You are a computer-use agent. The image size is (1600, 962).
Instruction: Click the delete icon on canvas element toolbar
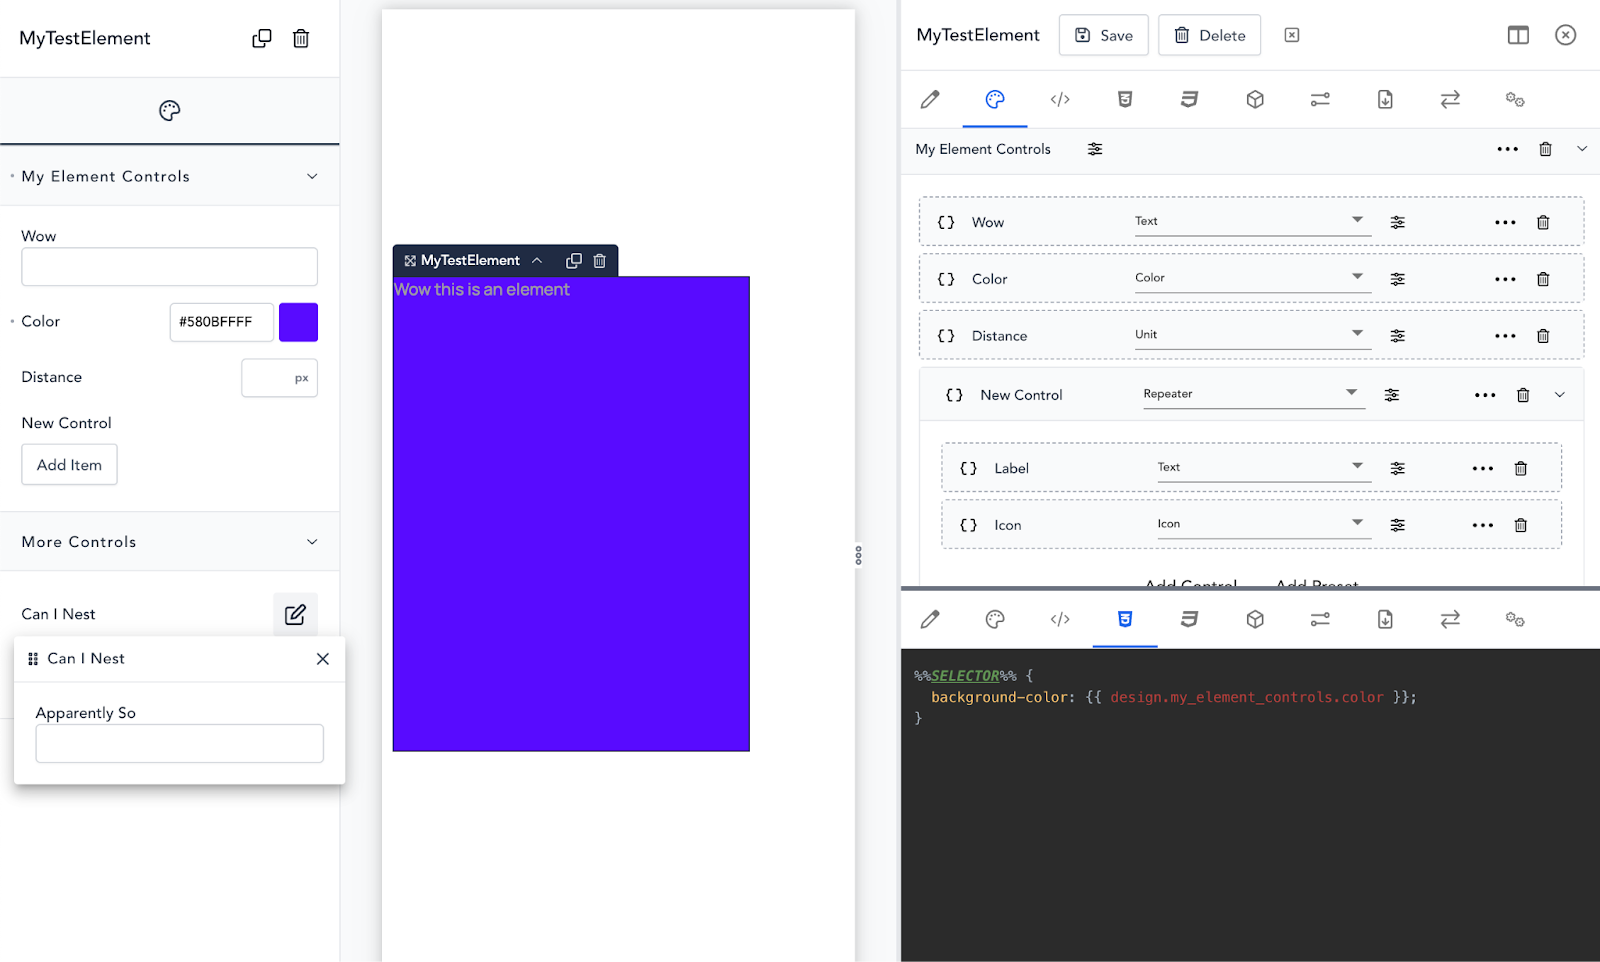point(600,260)
